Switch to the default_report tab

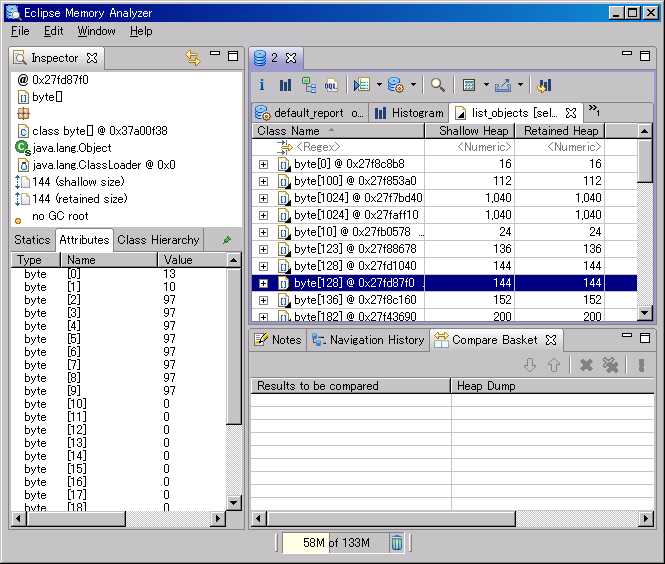pyautogui.click(x=310, y=113)
